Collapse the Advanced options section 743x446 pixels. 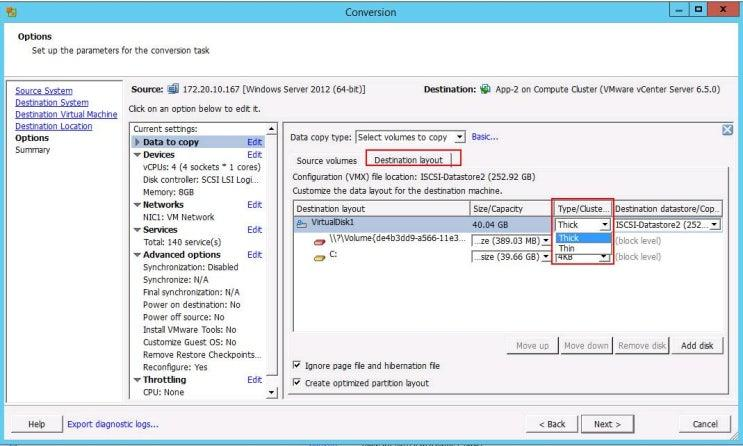click(x=137, y=255)
